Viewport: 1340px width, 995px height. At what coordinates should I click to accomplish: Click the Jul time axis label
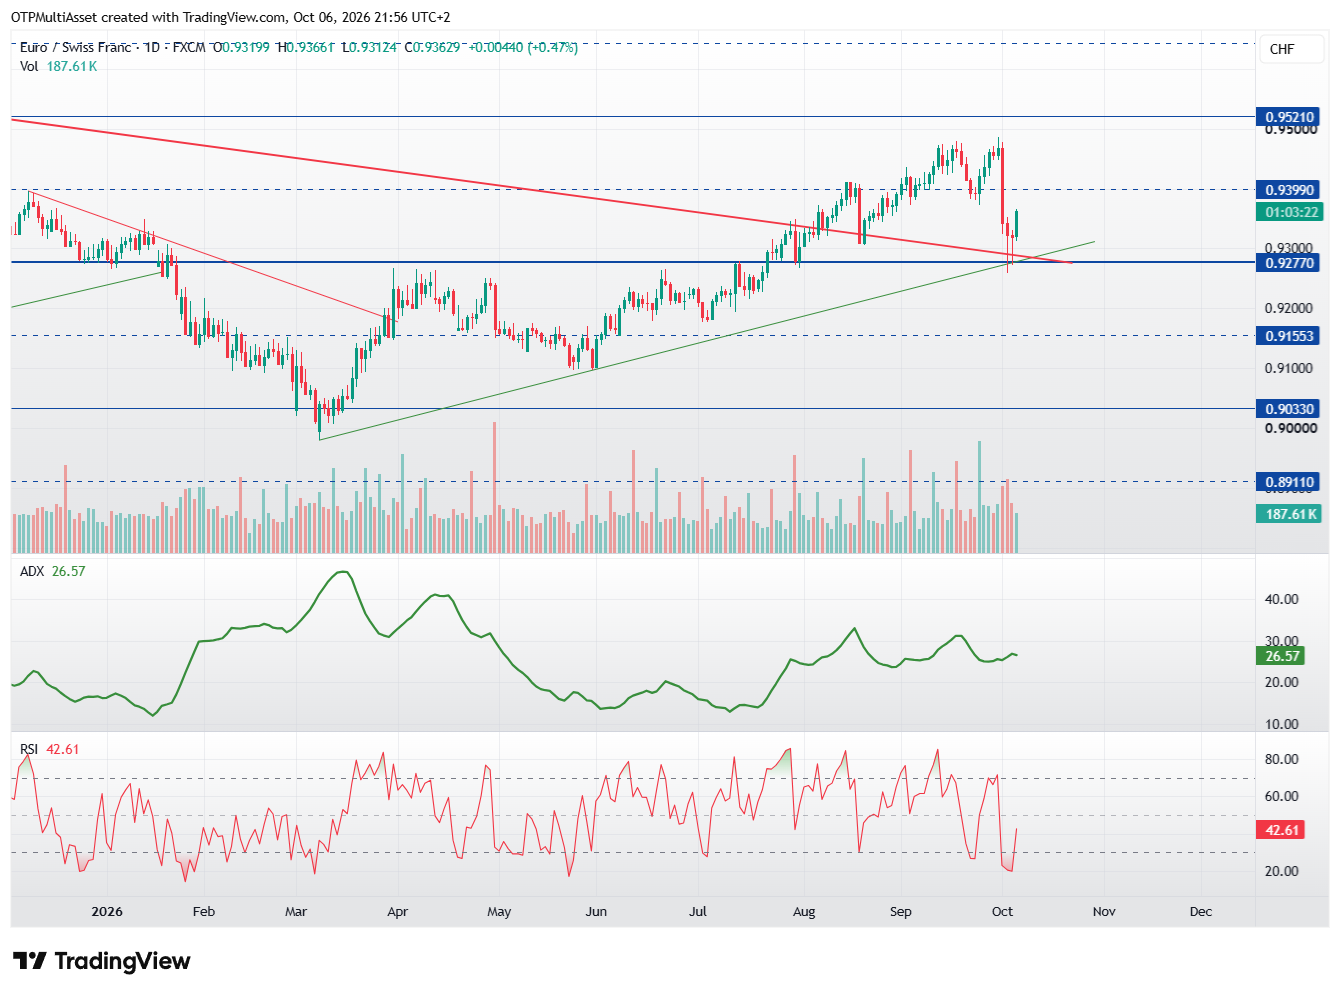[698, 911]
